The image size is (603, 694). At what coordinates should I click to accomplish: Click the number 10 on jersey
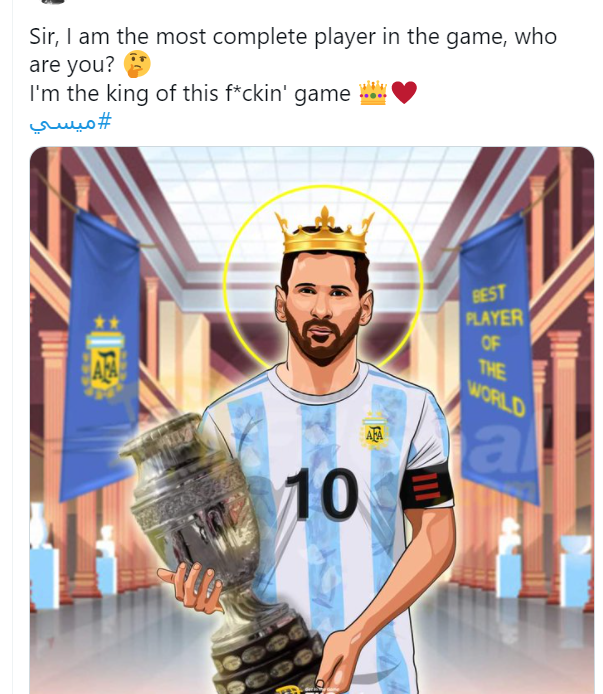(x=322, y=493)
